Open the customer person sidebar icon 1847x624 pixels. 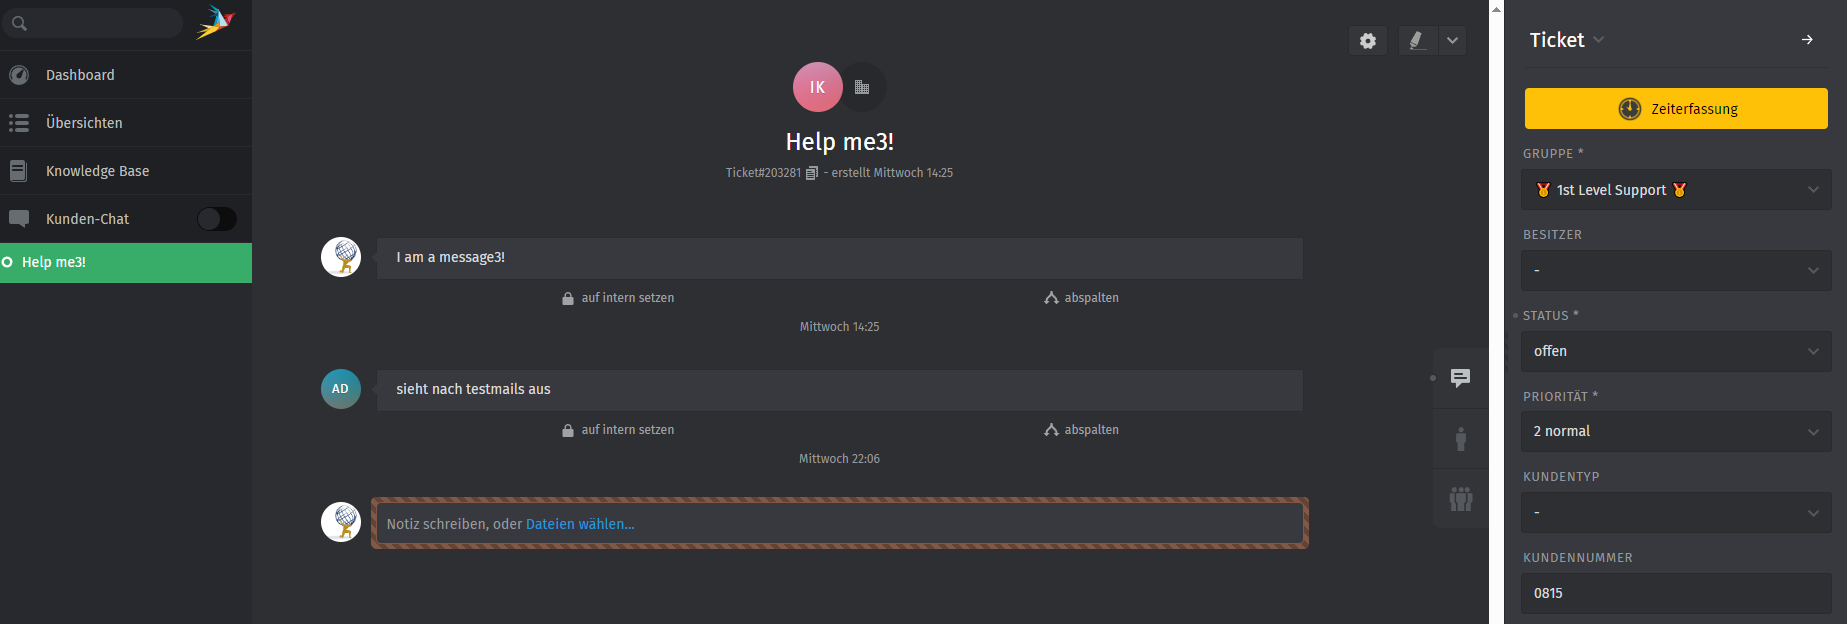click(x=1460, y=438)
